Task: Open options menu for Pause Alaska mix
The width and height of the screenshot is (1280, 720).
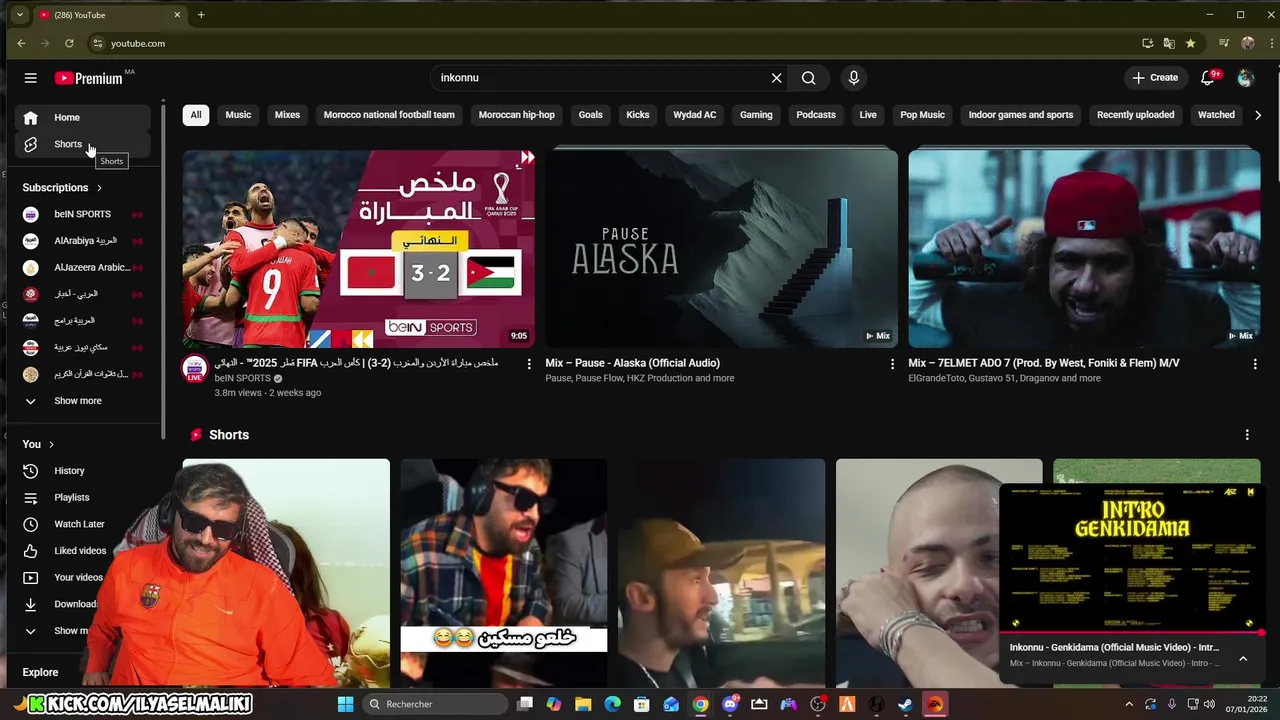Action: [x=892, y=364]
